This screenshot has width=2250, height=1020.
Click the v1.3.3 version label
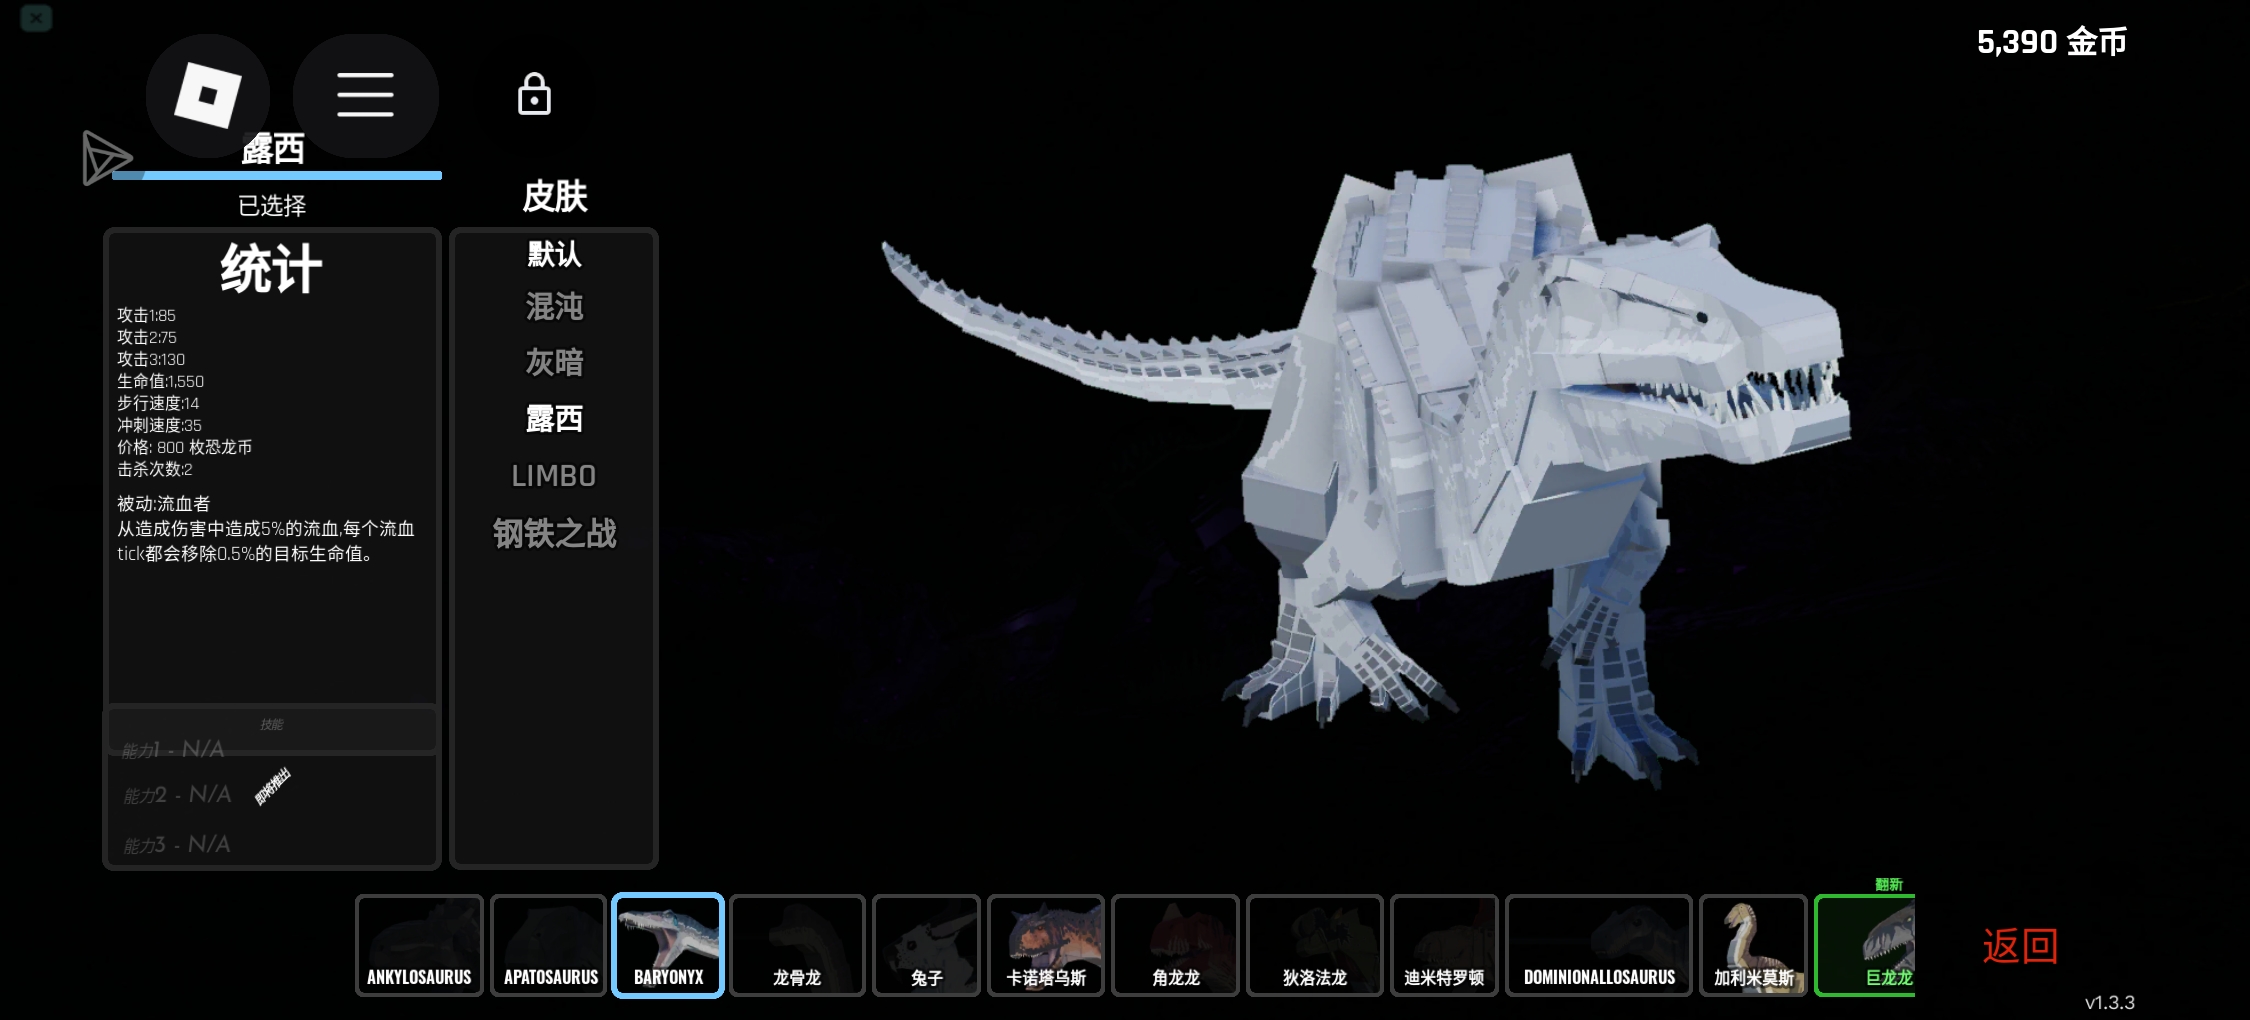(2109, 1002)
